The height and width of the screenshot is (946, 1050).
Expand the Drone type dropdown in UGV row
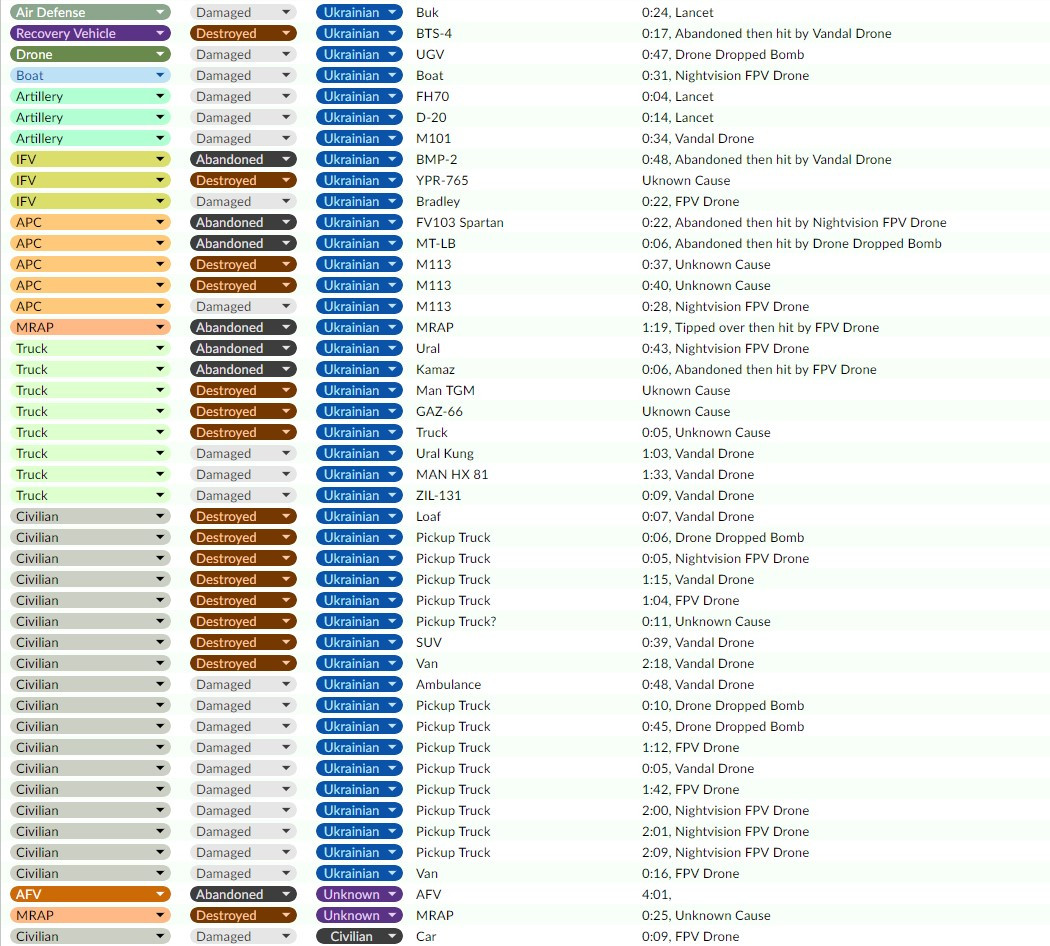(90, 54)
